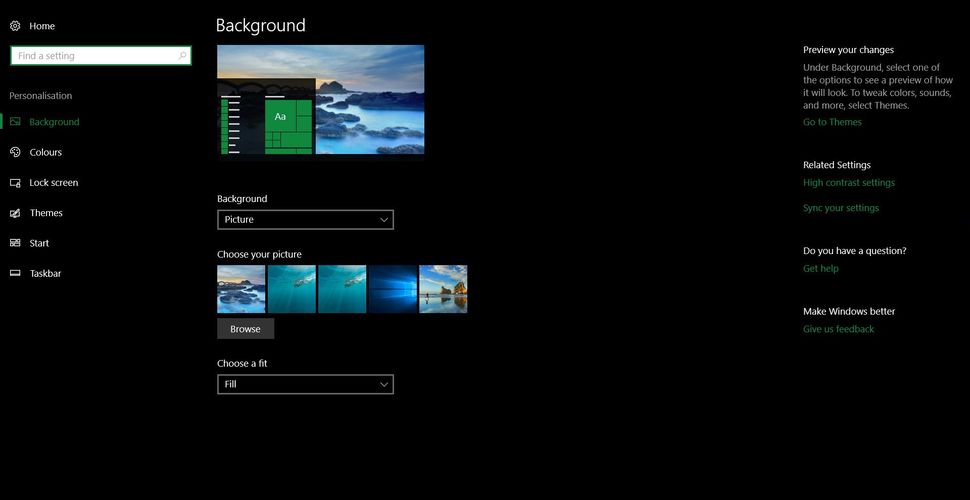Click the Taskbar icon in the sidebar
The height and width of the screenshot is (500, 970).
coord(15,274)
